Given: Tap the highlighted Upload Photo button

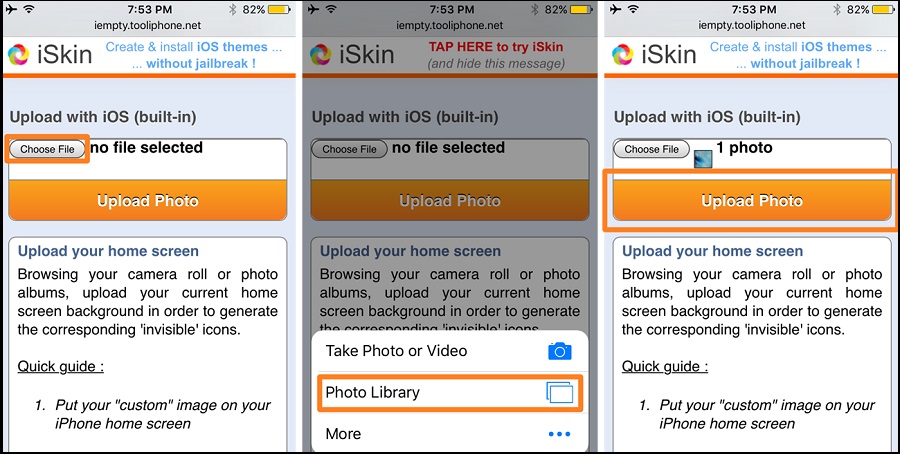Looking at the screenshot, I should pos(752,200).
